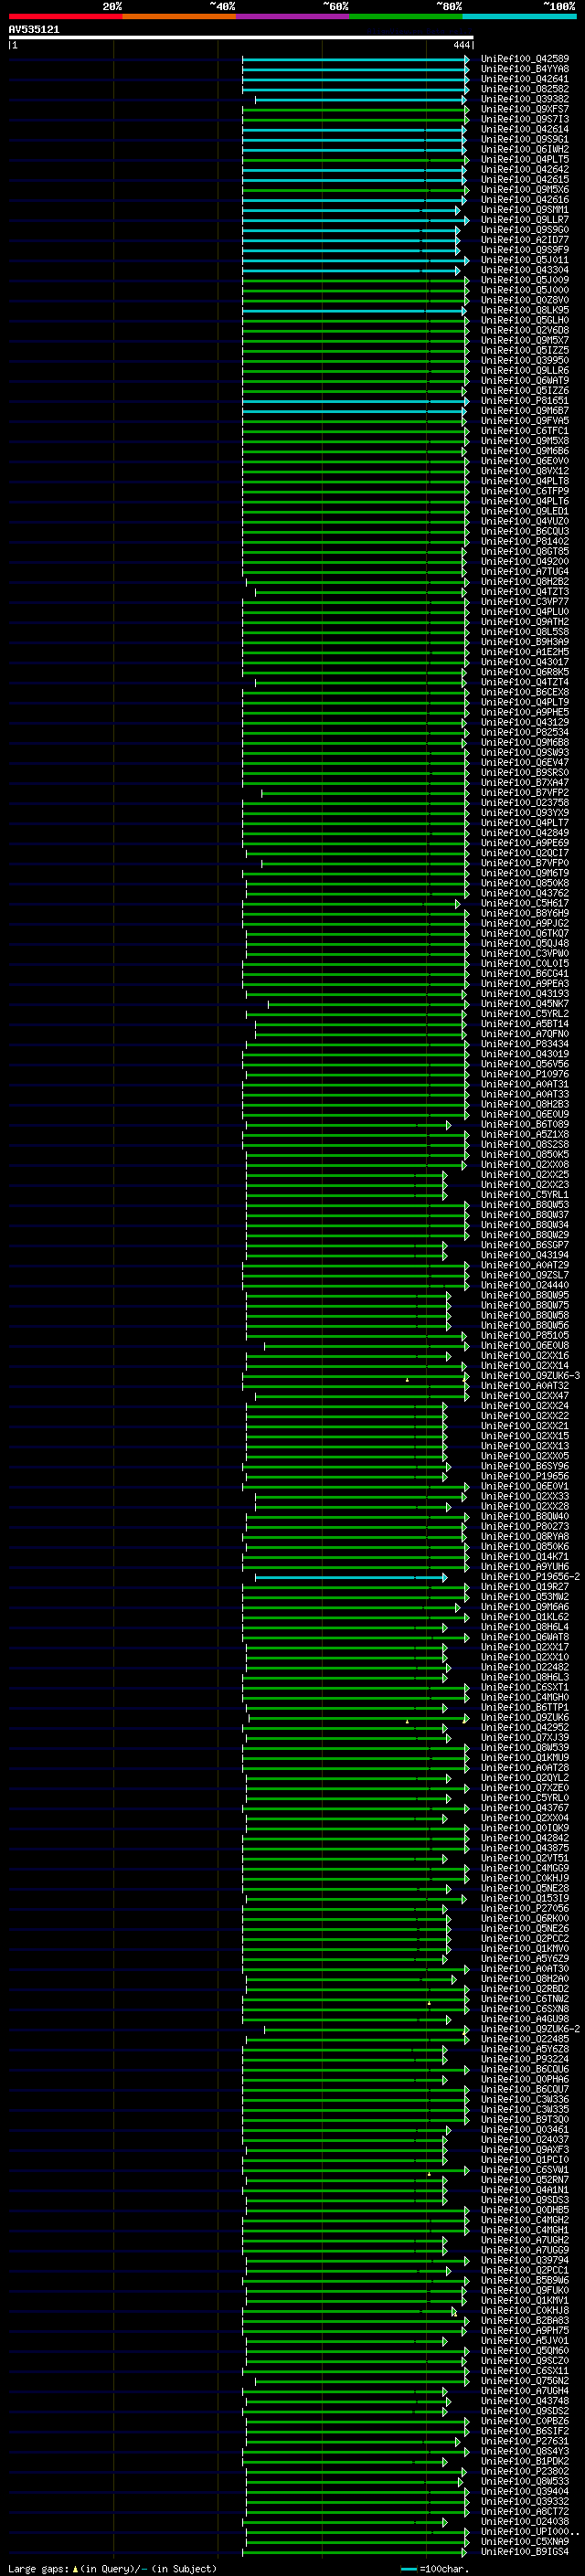This screenshot has height=2576, width=585.
Task: Click the cyan alignment bar for UniRef100_Q5J011
Action: 355,261
